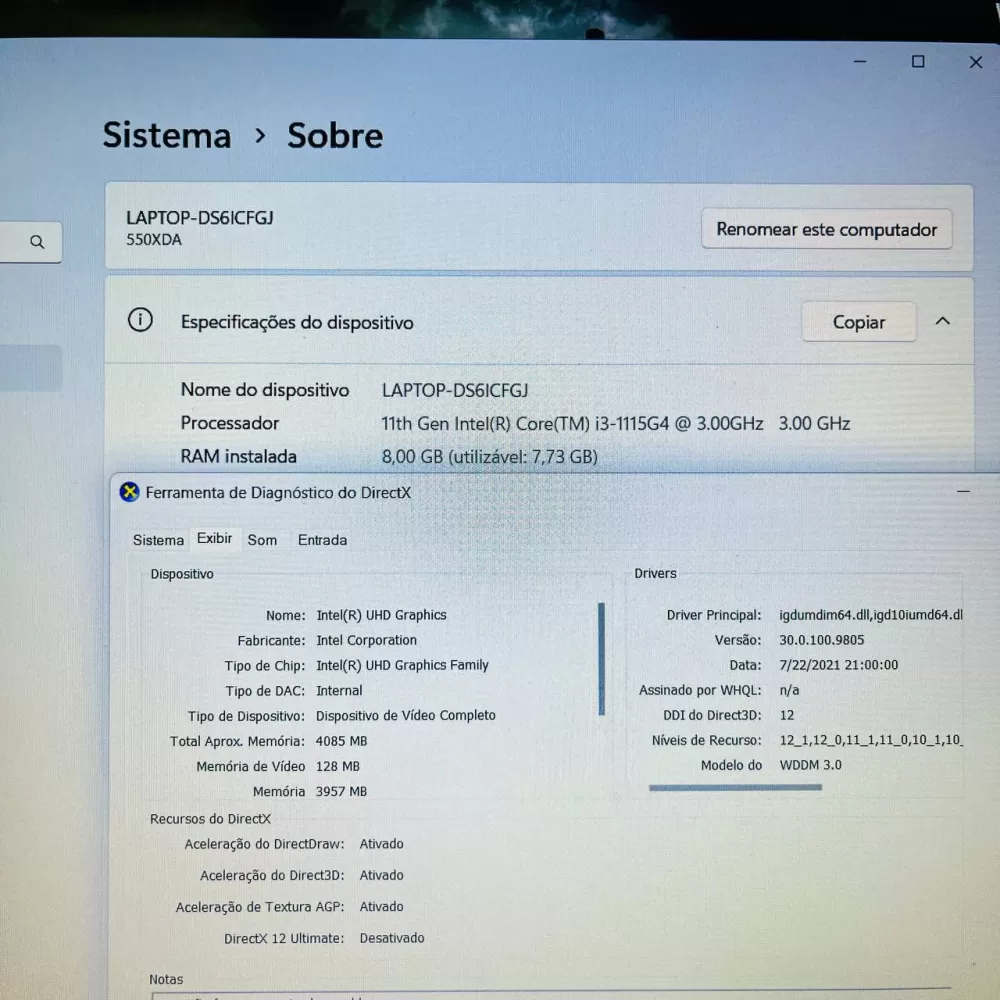Click Renomear este computador button
The height and width of the screenshot is (1000, 1000).
pos(827,229)
